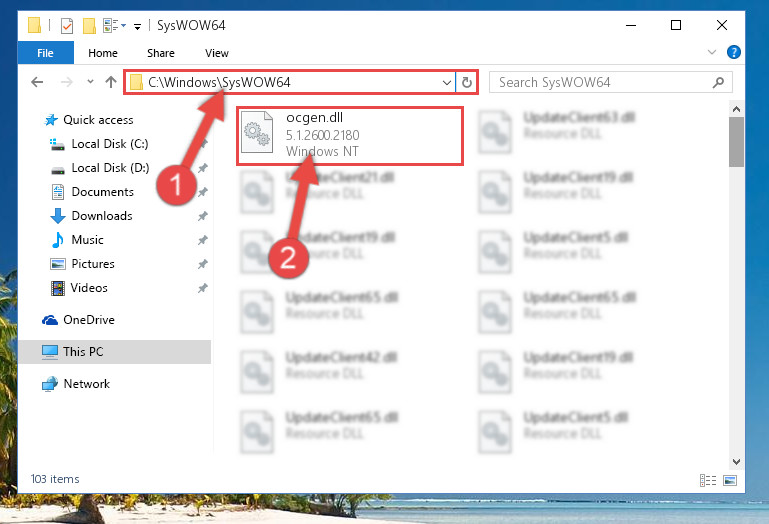Switch to large icons view in status bar
The width and height of the screenshot is (769, 524).
coord(730,480)
